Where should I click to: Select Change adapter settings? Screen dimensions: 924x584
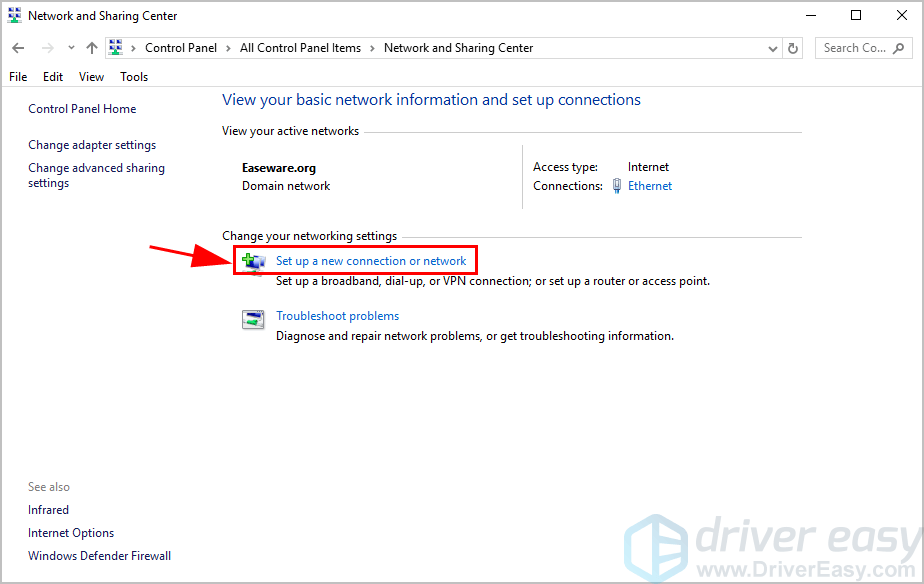(x=92, y=145)
